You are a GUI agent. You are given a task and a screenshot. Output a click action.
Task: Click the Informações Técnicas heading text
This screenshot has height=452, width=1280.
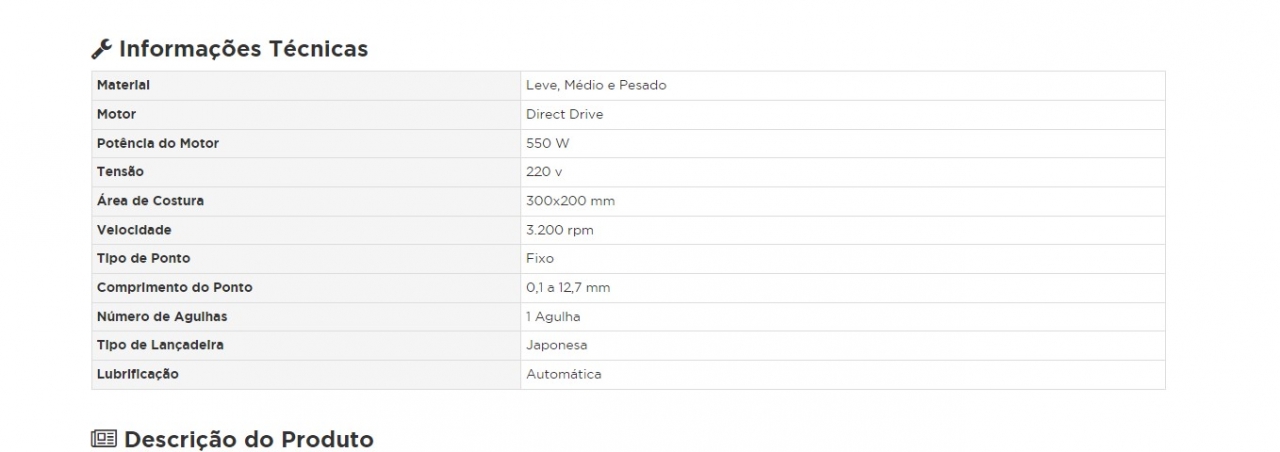pyautogui.click(x=243, y=49)
